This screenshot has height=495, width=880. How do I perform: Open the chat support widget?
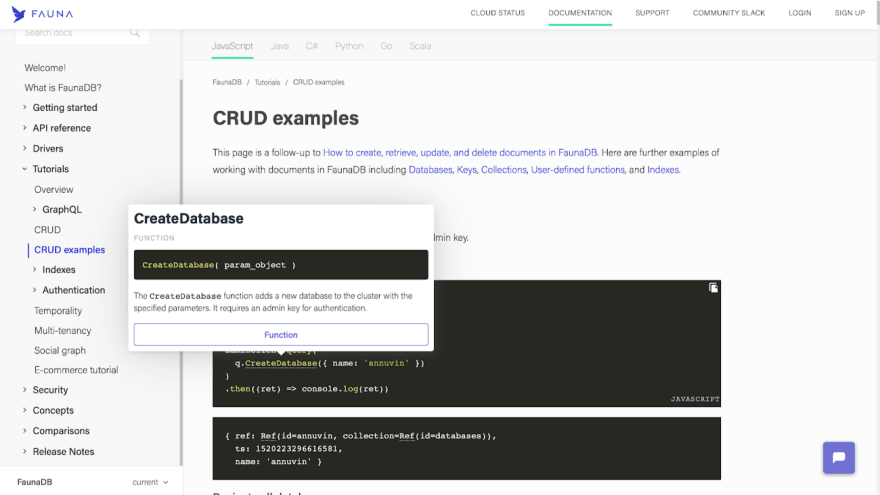838,457
